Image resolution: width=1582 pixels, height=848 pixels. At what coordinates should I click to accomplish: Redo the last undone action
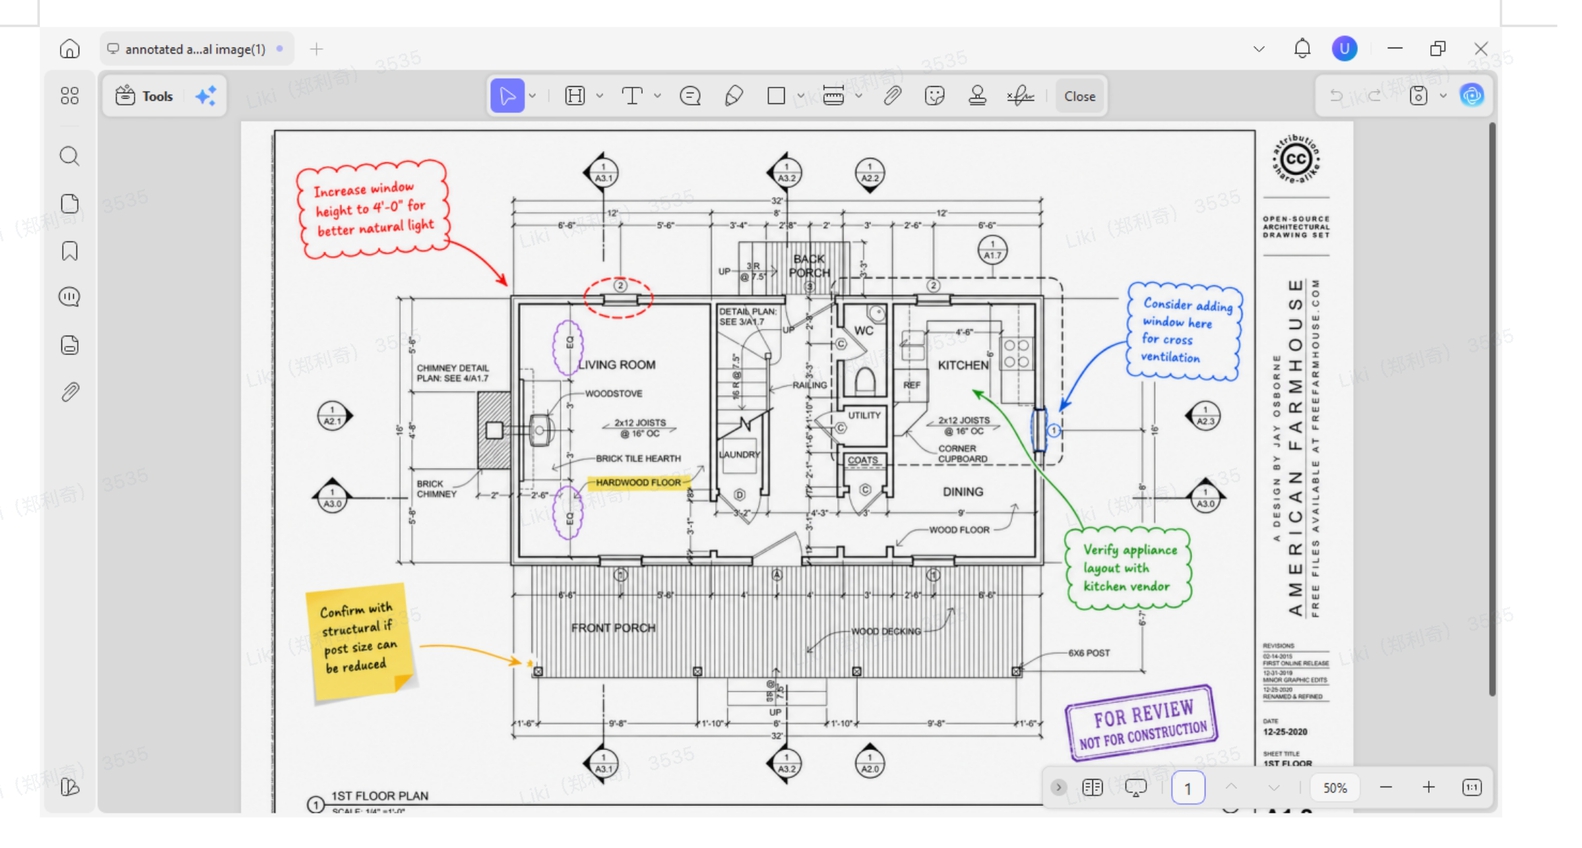click(1375, 96)
